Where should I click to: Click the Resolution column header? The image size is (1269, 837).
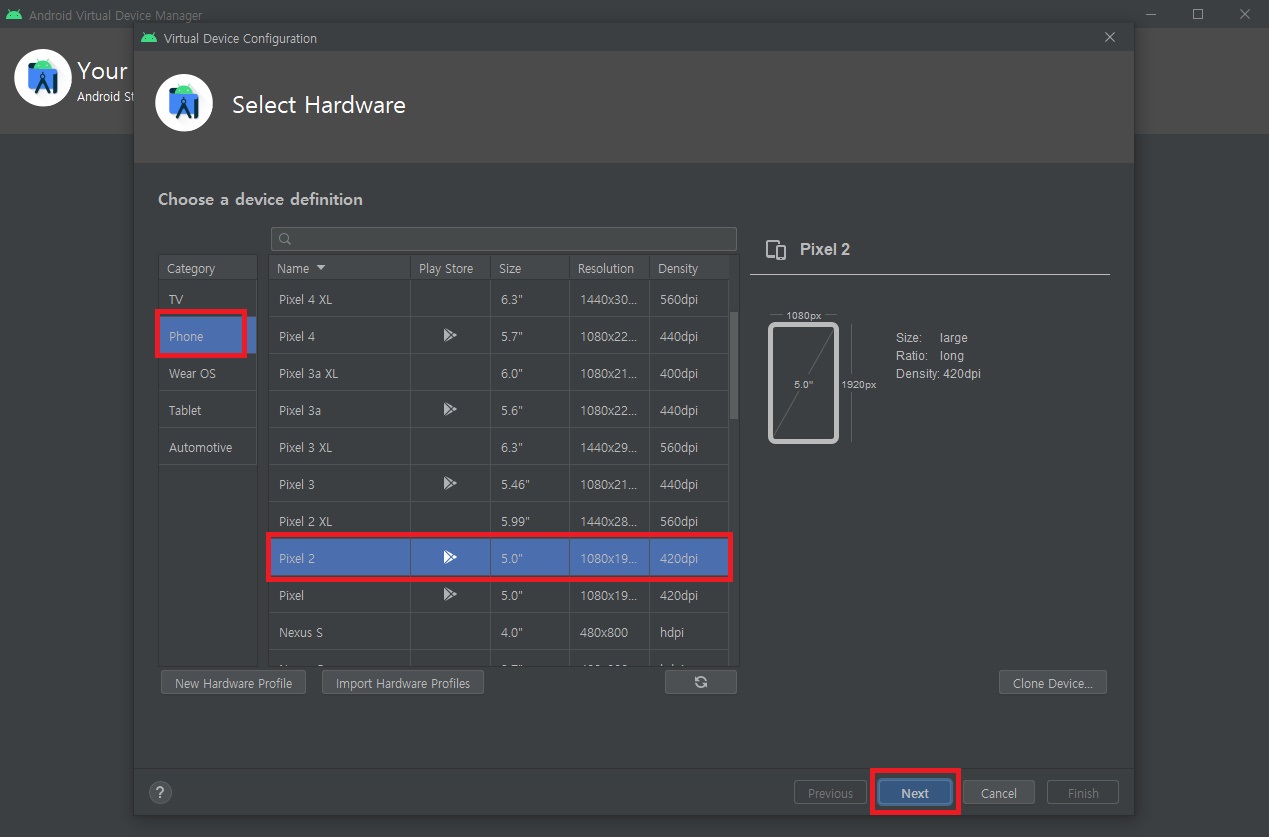(x=609, y=268)
